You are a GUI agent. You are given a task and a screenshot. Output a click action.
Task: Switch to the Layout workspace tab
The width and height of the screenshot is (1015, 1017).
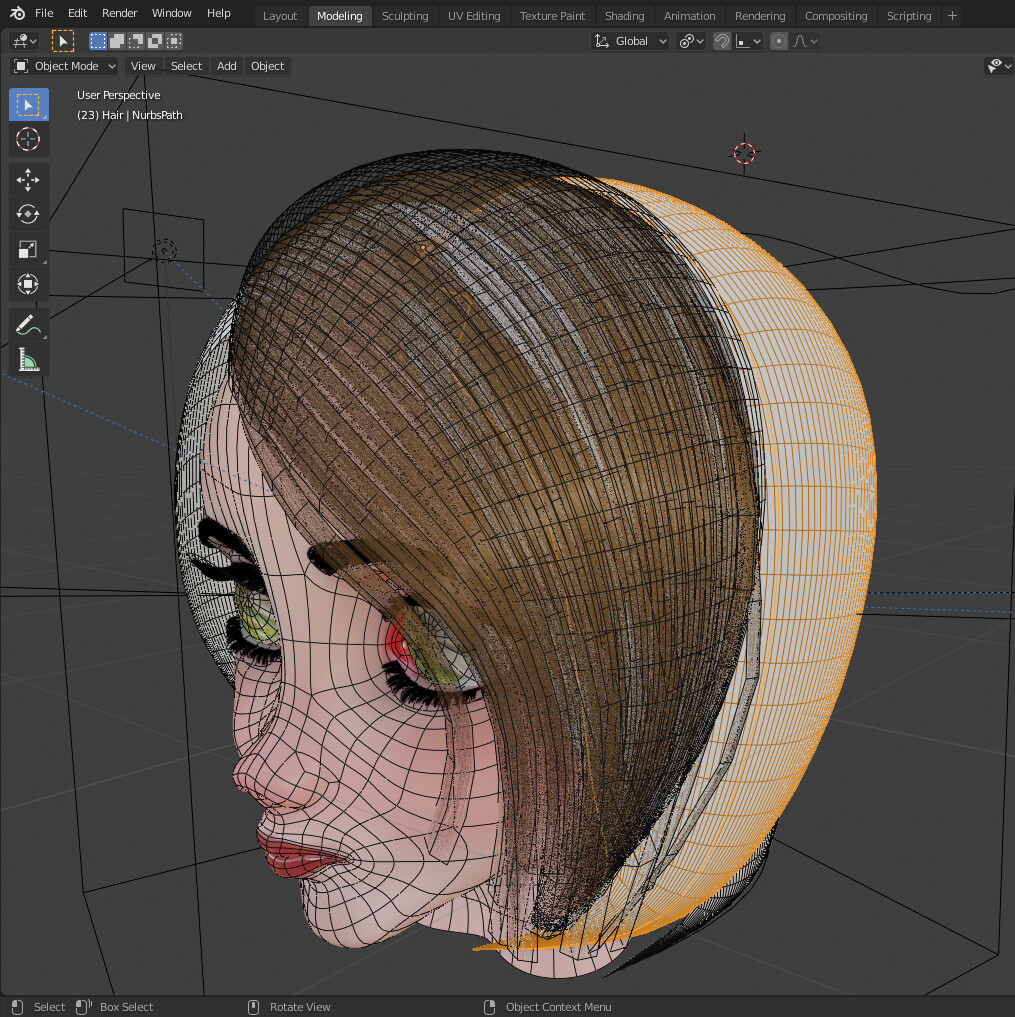point(280,16)
